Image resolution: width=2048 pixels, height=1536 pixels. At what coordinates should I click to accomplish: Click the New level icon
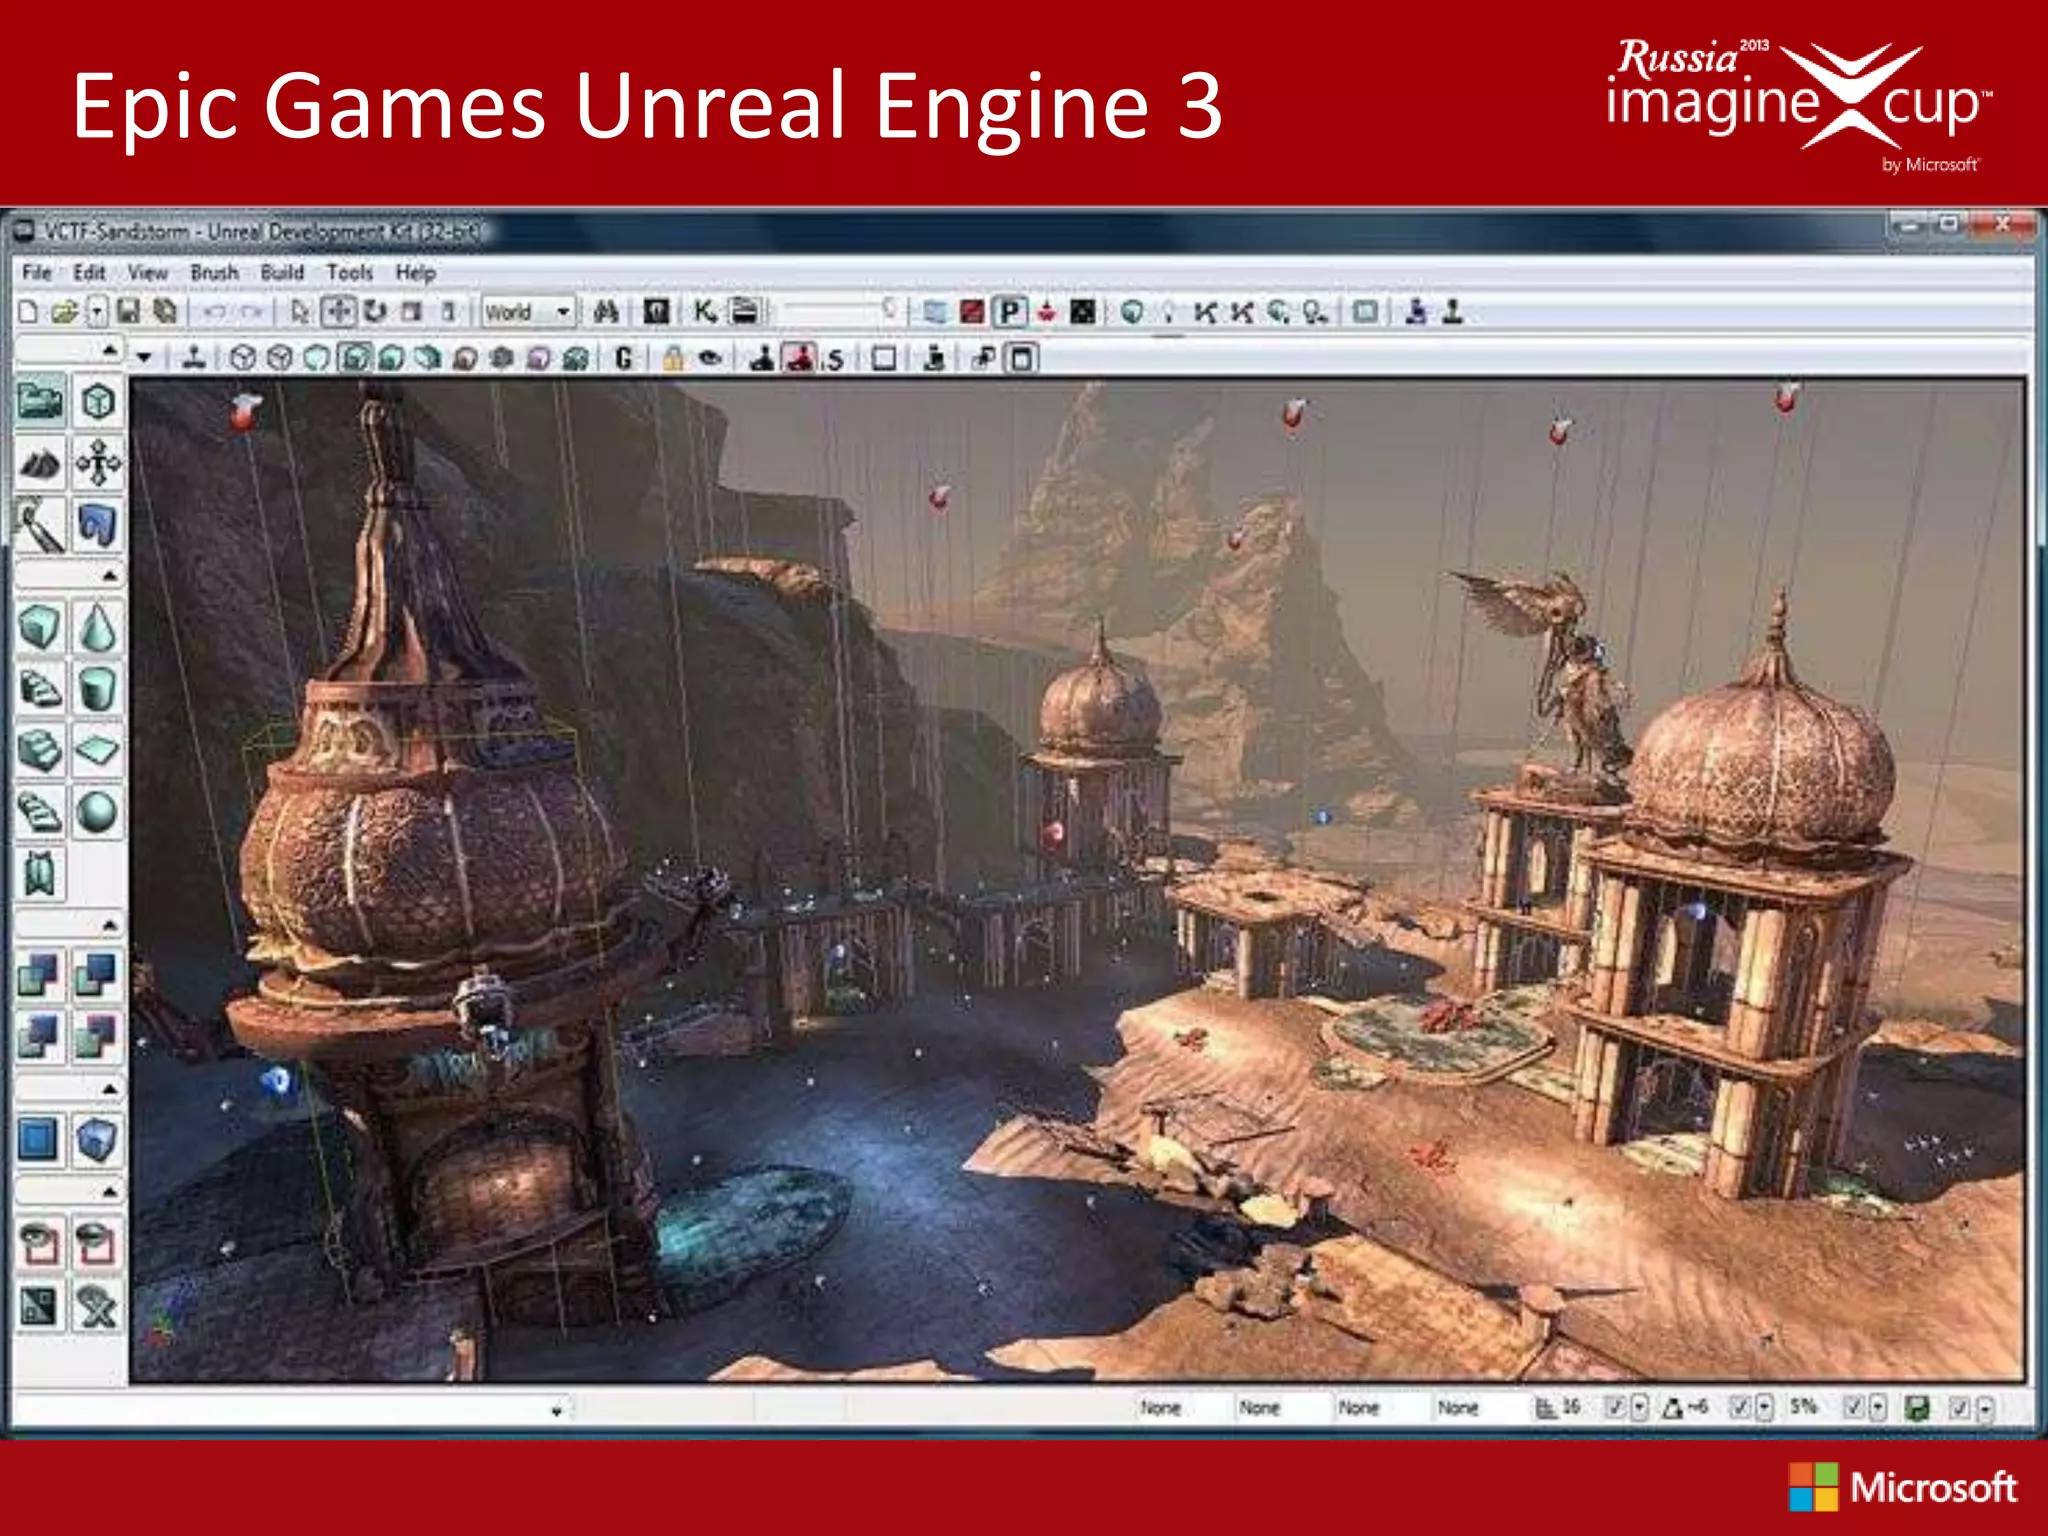tap(29, 312)
